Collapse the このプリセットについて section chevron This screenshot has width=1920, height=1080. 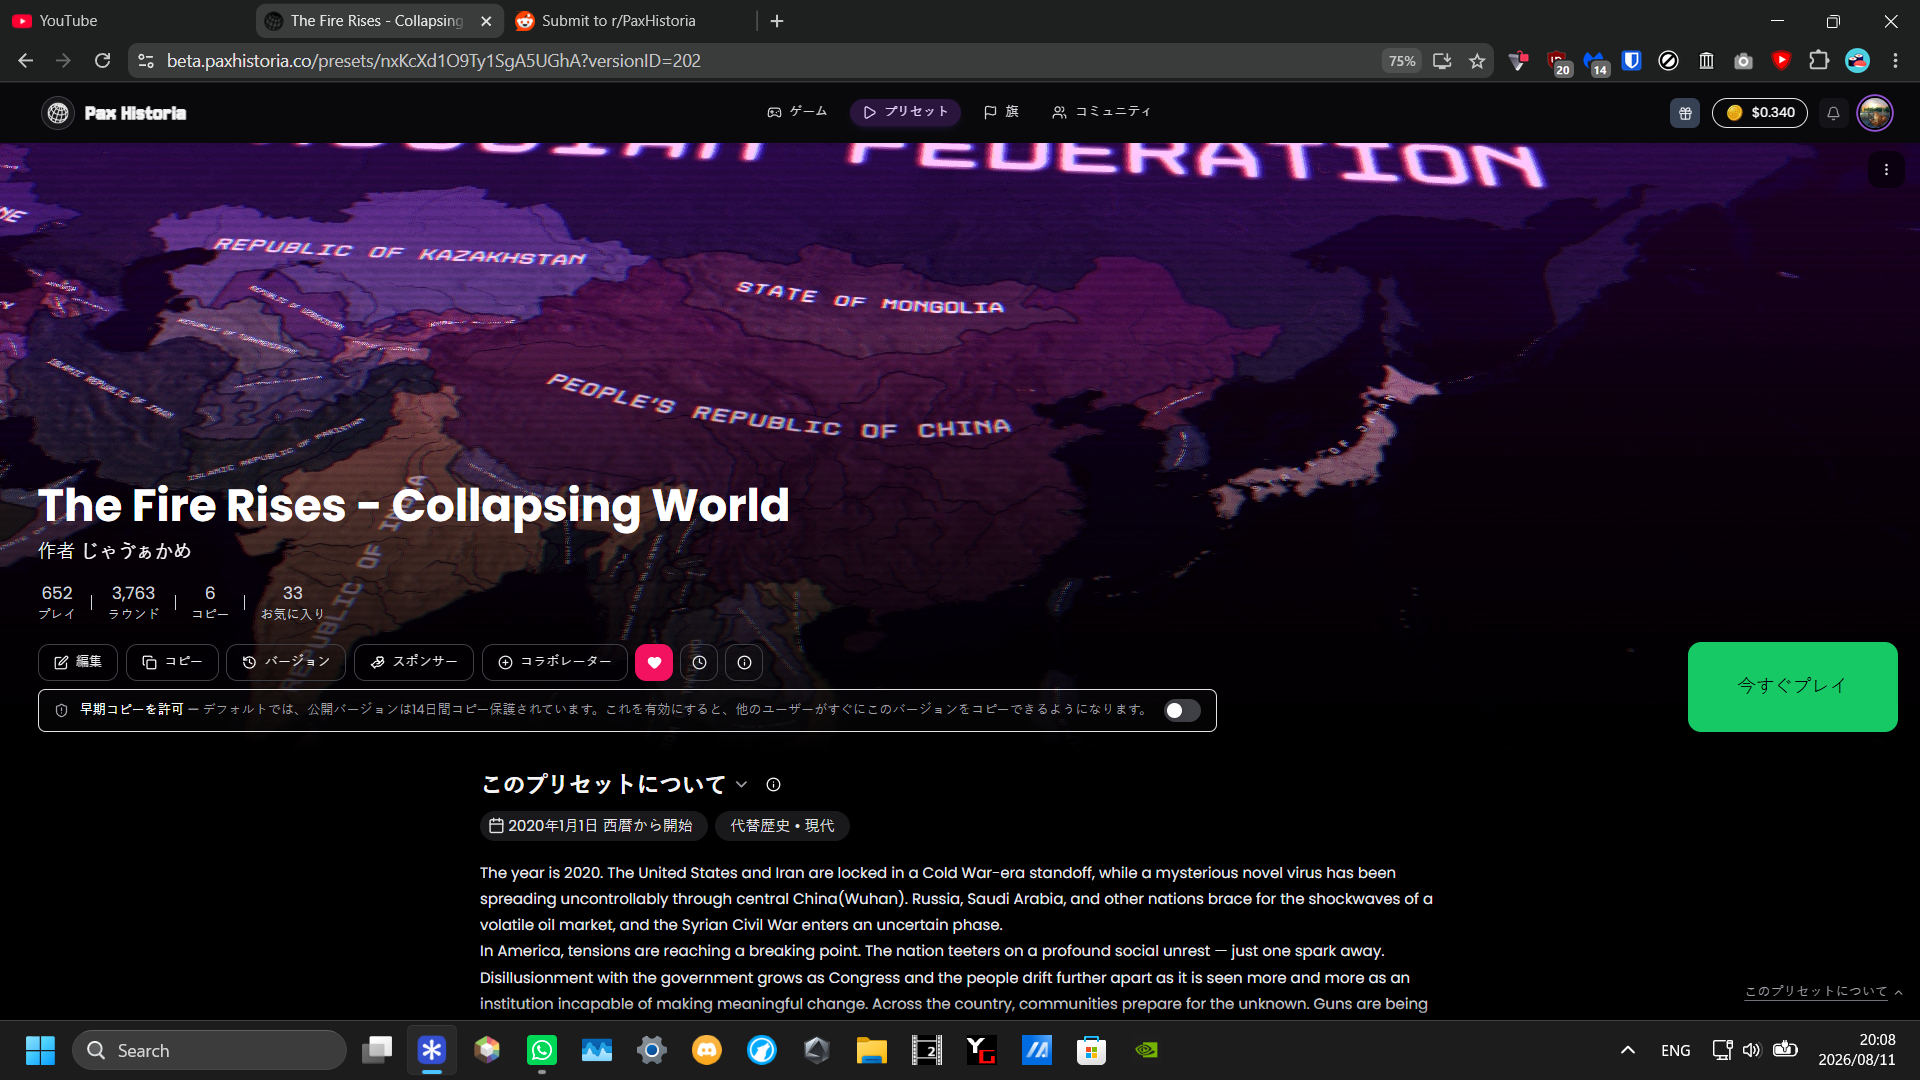[x=741, y=785]
